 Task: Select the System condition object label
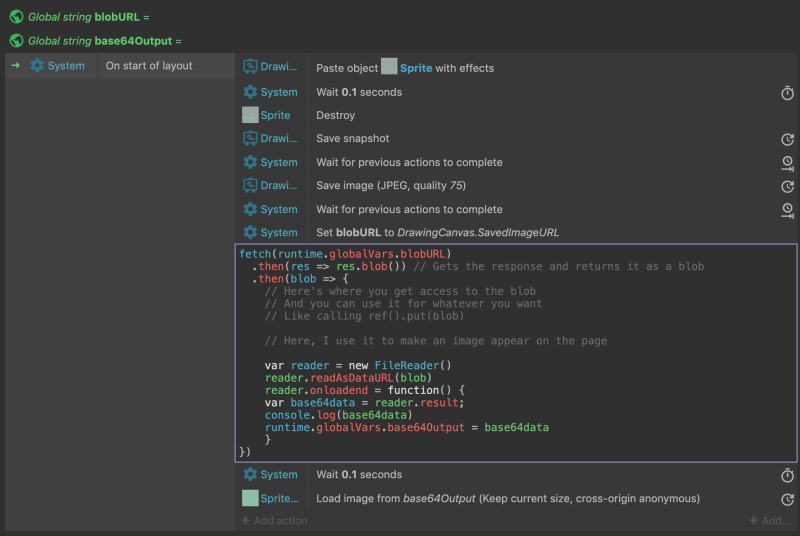(66, 66)
